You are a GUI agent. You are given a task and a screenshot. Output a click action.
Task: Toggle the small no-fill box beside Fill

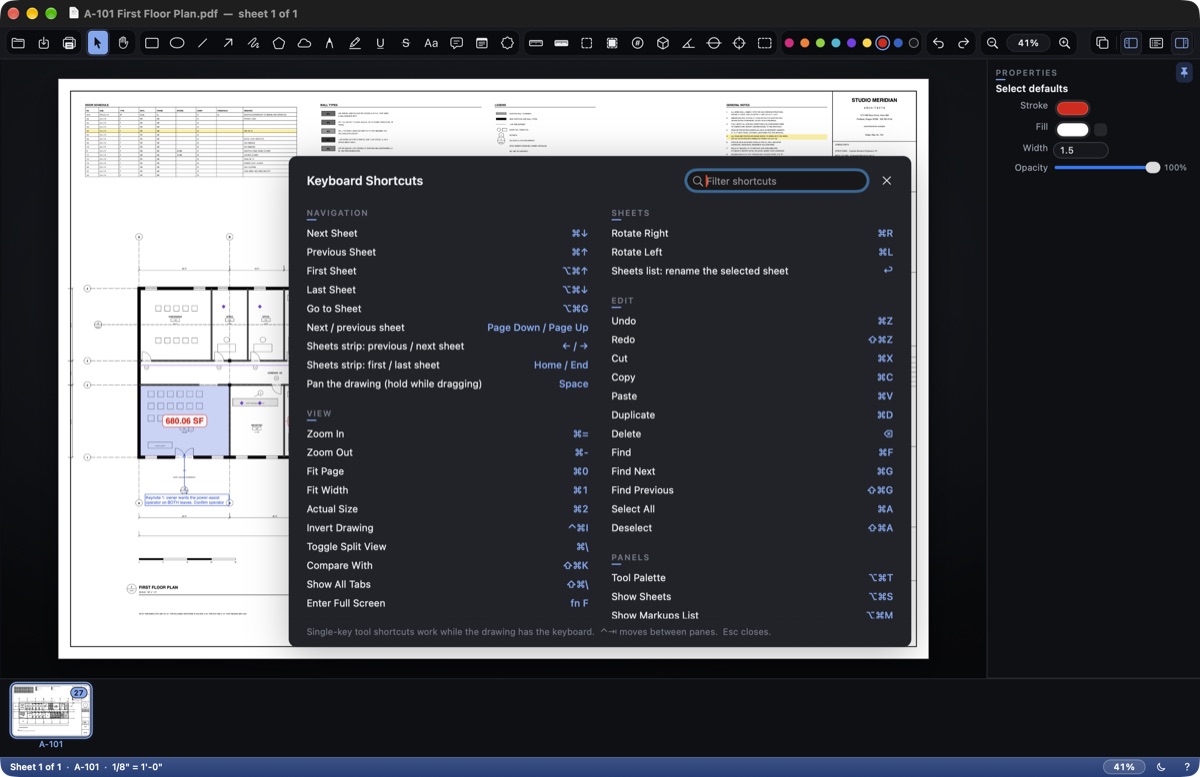pos(1101,129)
